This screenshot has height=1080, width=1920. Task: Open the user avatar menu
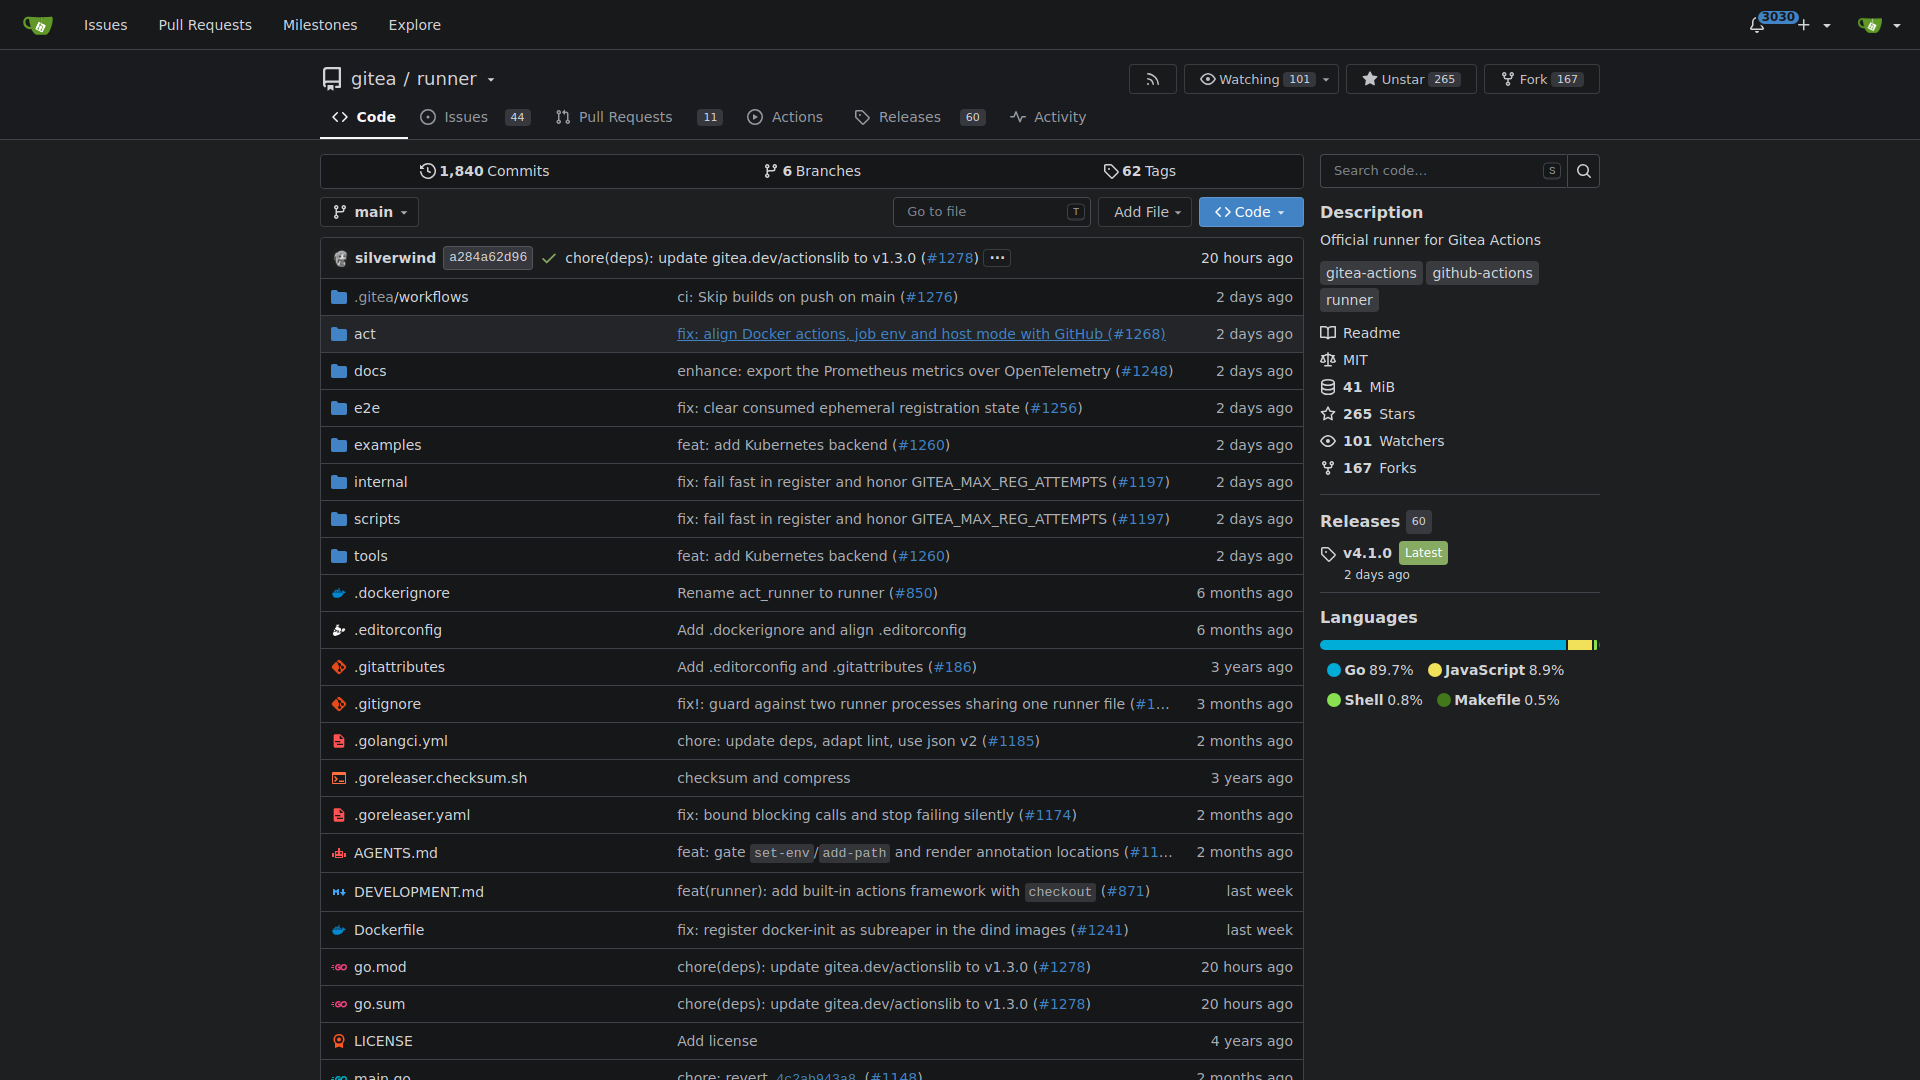click(x=1878, y=25)
